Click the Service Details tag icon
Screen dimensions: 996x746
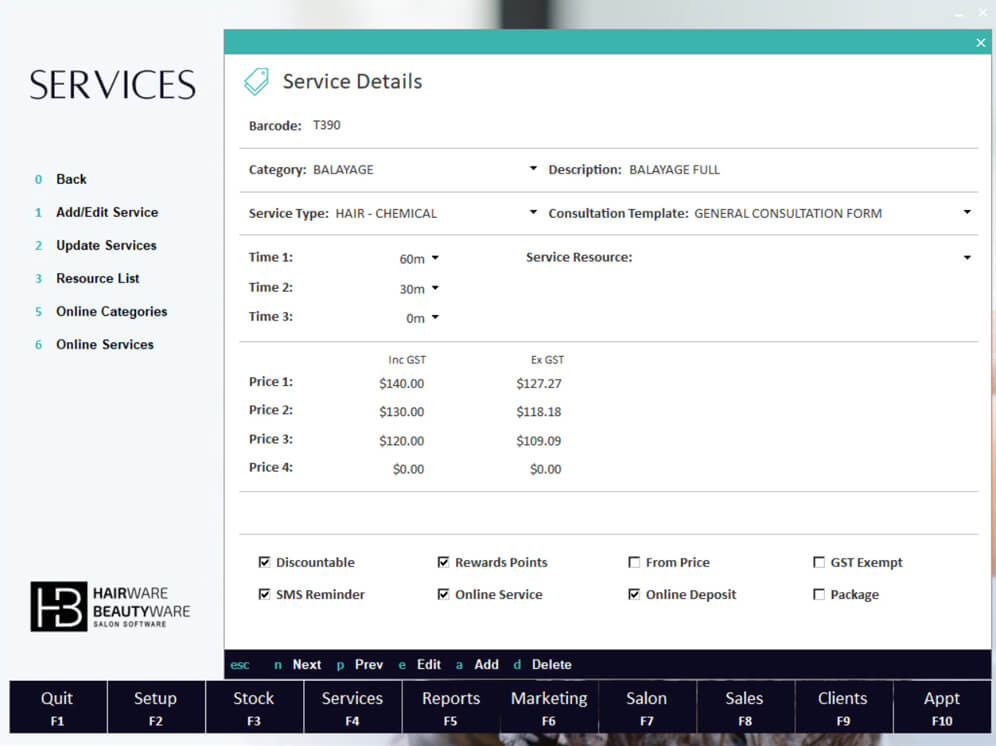tap(257, 82)
